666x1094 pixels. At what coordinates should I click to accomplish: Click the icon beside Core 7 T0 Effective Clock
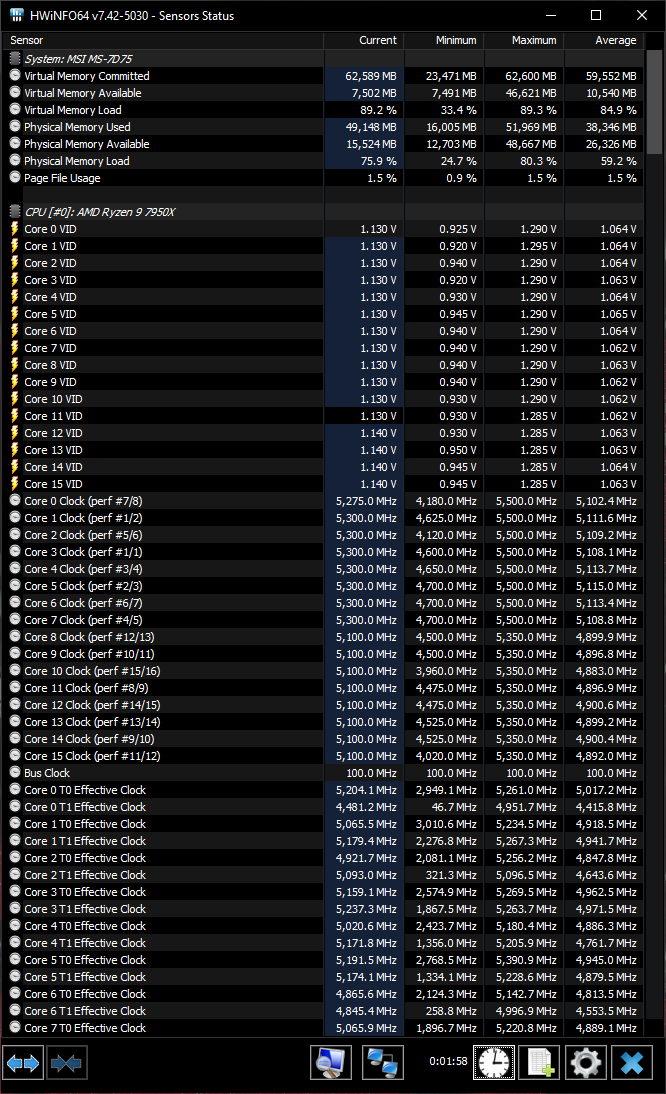click(x=15, y=1027)
